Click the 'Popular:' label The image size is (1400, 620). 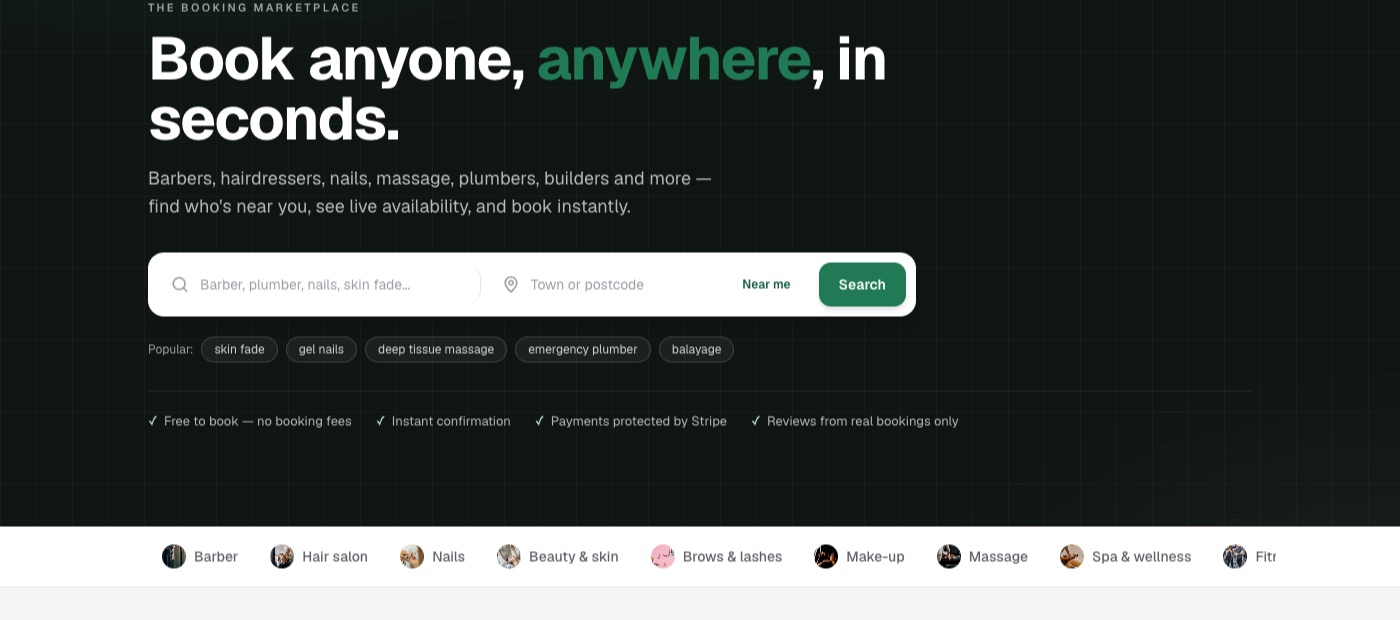[171, 349]
